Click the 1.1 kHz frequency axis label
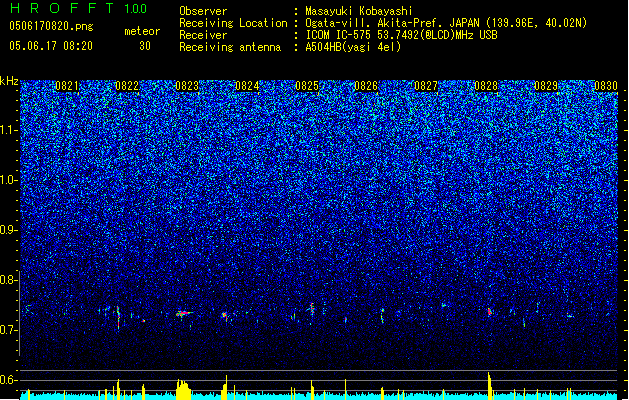This screenshot has height=400, width=629. coord(9,130)
